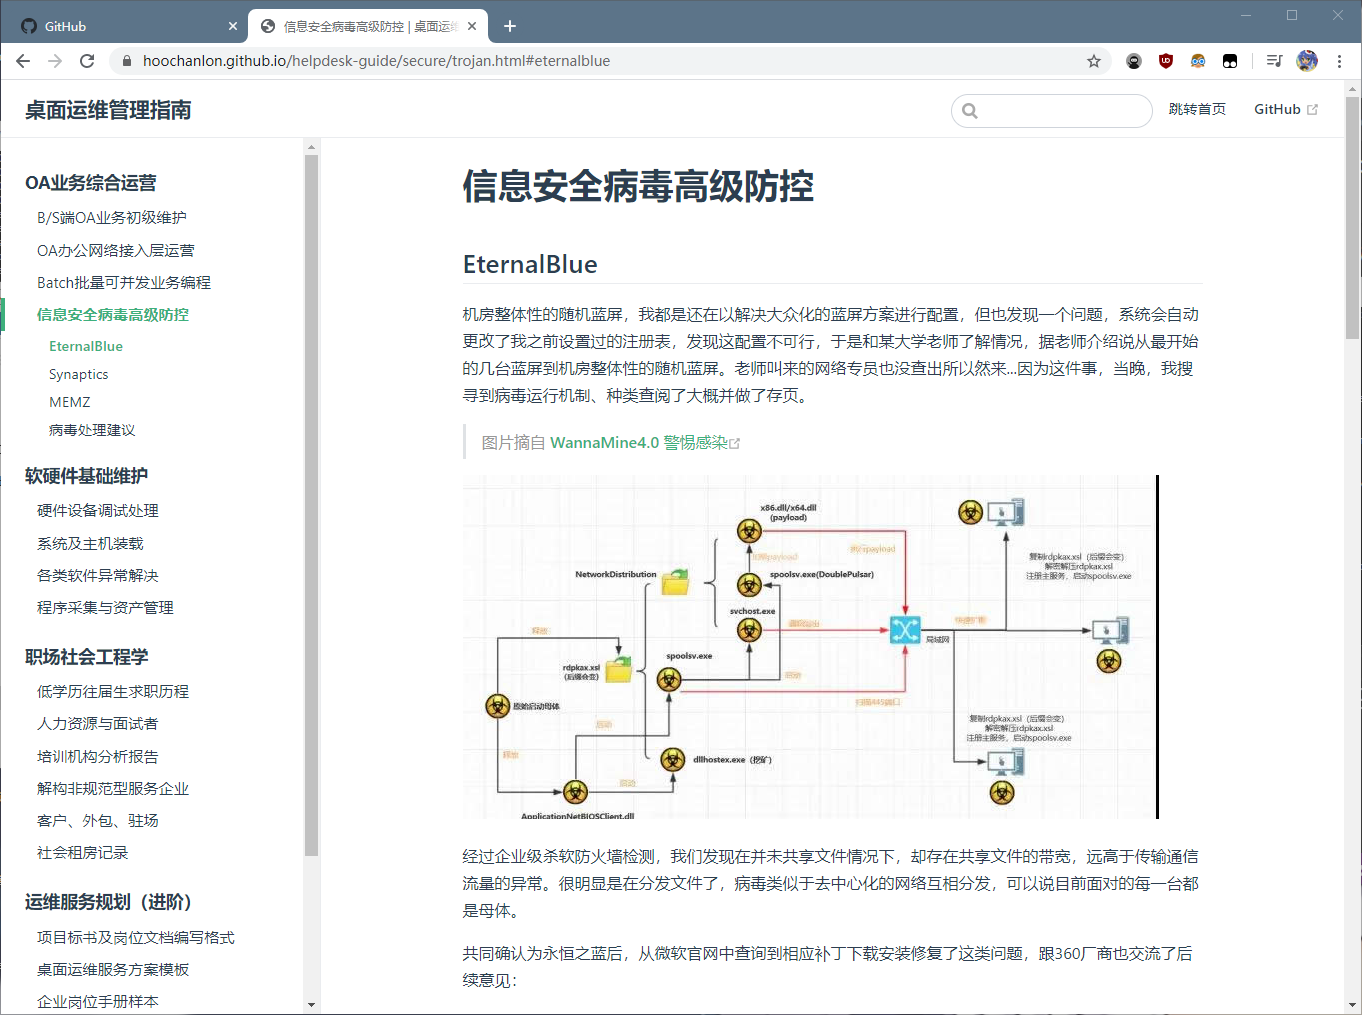Switch to the 信息安全病毒高级防控 tab

(x=367, y=26)
